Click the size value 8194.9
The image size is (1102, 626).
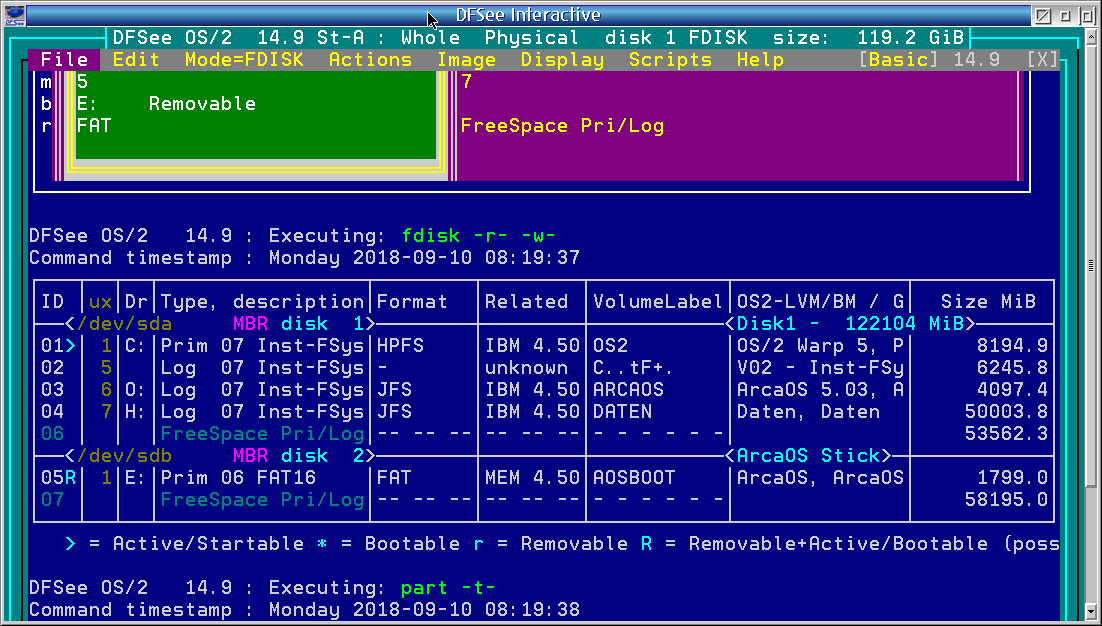(x=1012, y=346)
